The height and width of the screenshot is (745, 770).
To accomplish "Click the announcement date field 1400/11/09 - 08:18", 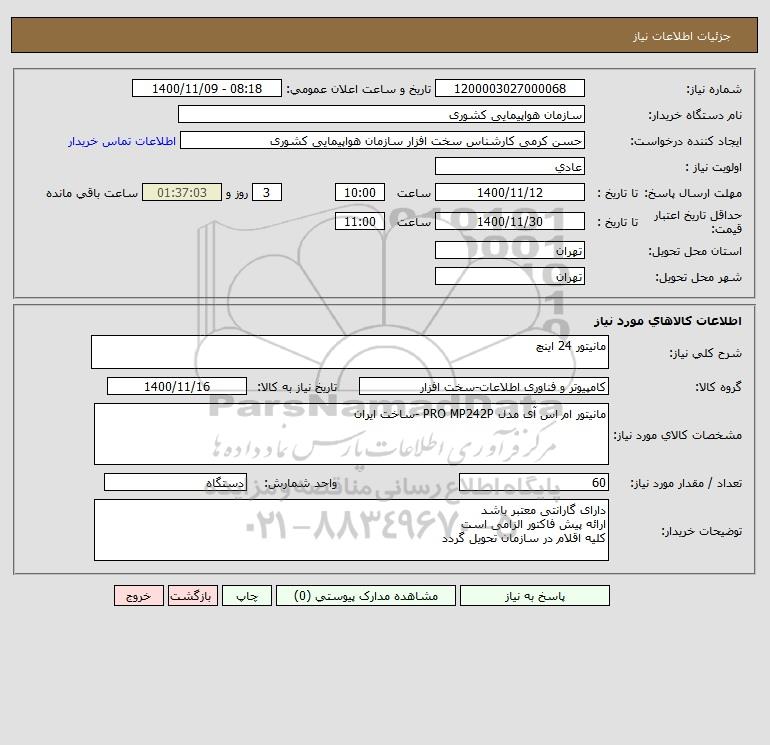I will click(207, 88).
